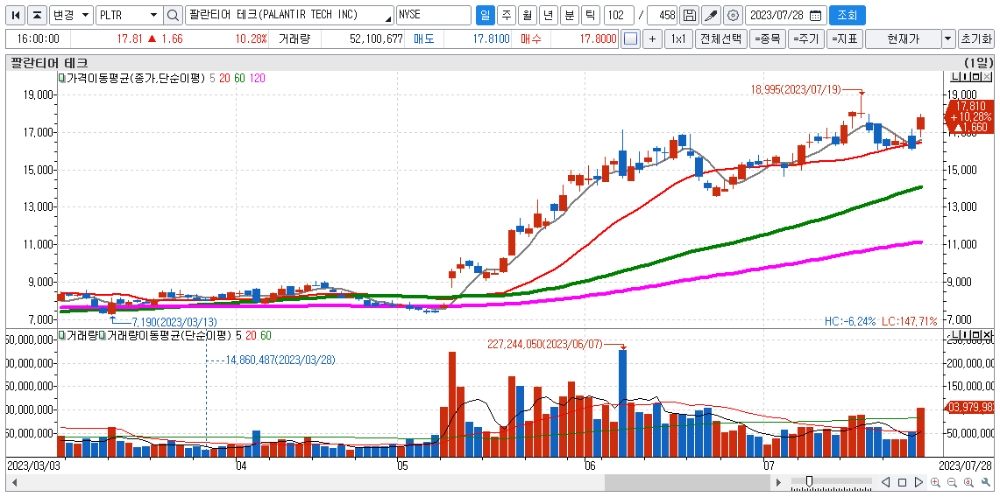Open the =지표 menu

click(x=845, y=39)
